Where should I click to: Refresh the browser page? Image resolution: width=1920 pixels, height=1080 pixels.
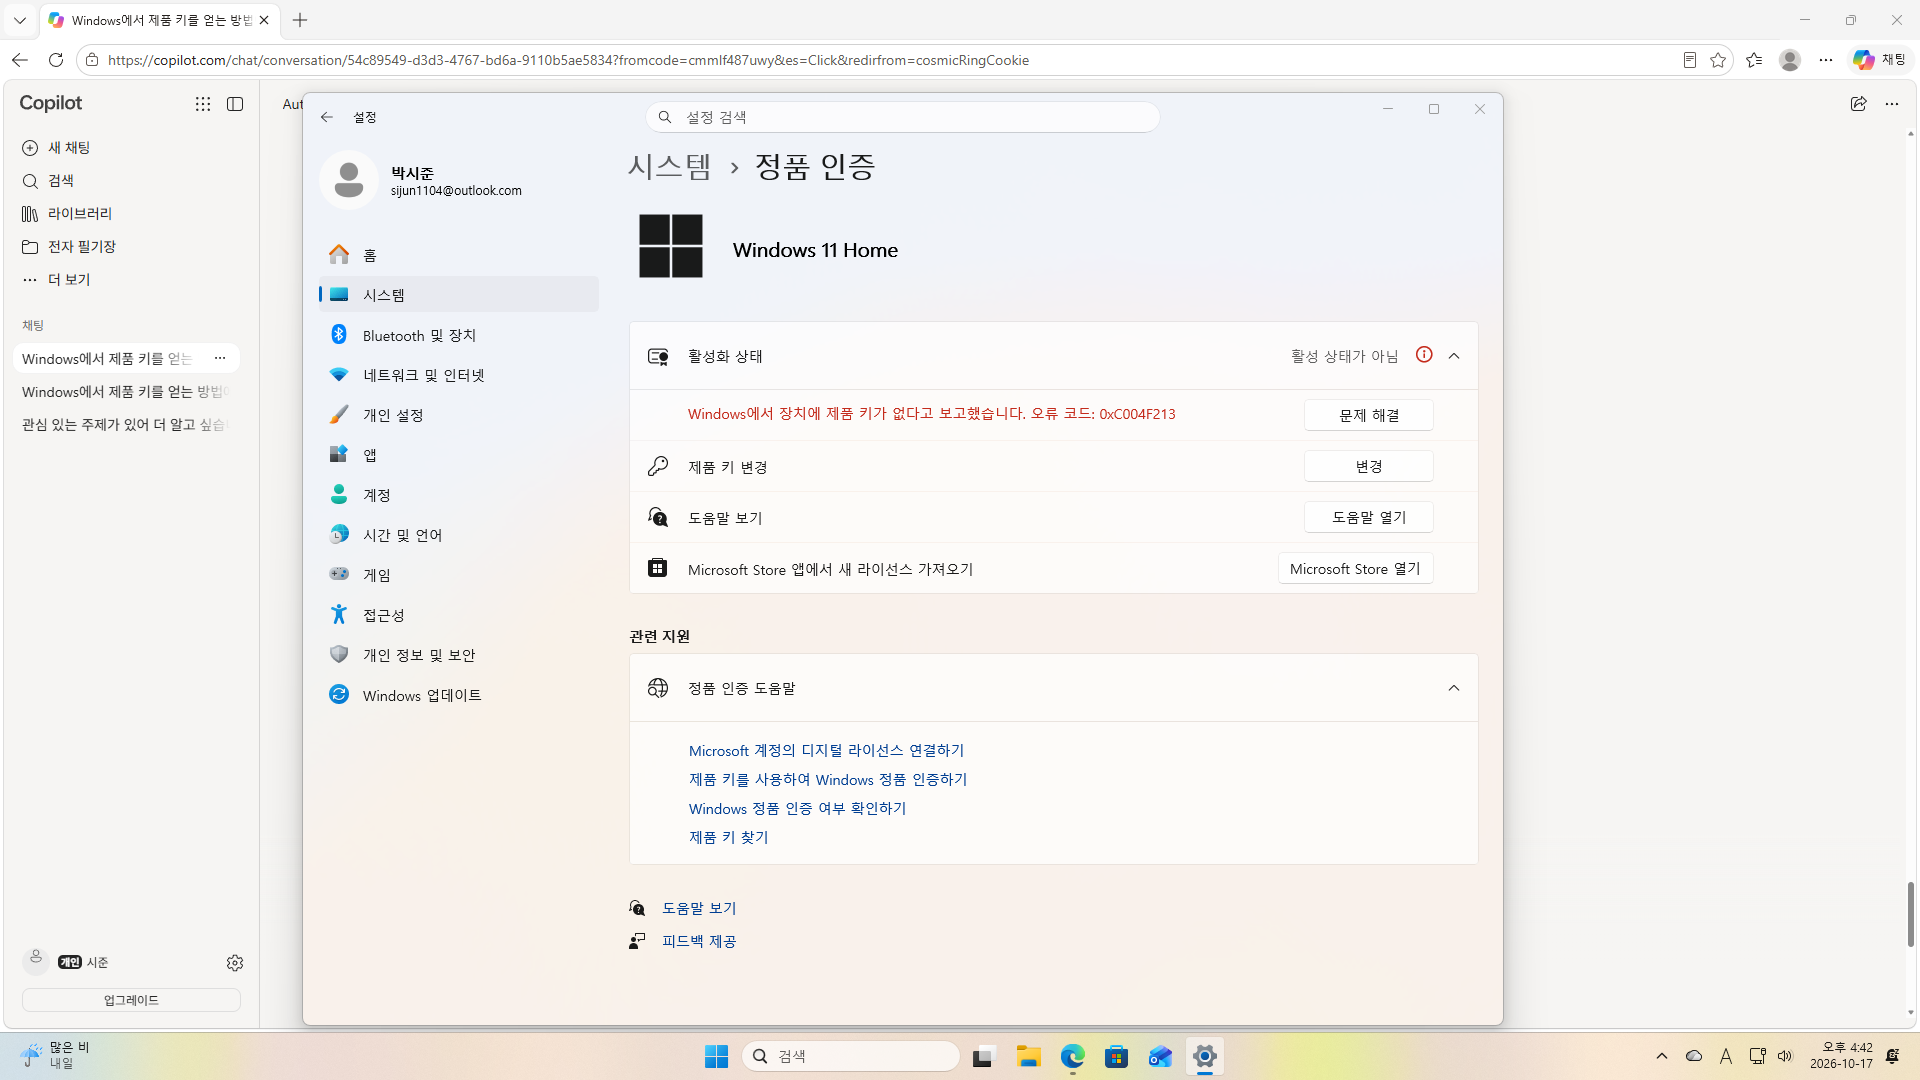56,60
